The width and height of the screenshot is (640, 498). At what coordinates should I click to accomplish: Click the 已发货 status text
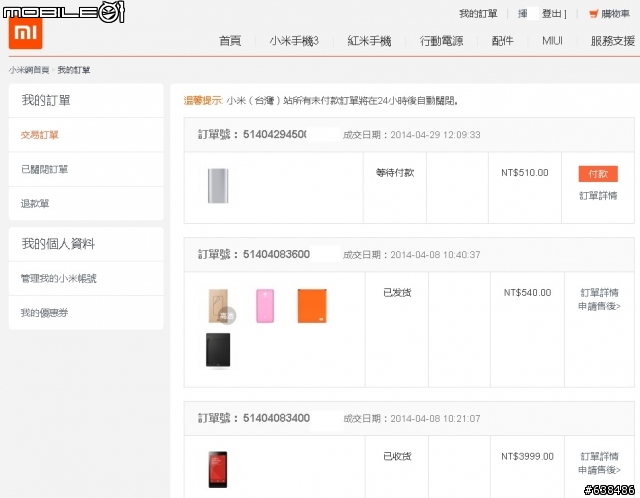[x=397, y=292]
